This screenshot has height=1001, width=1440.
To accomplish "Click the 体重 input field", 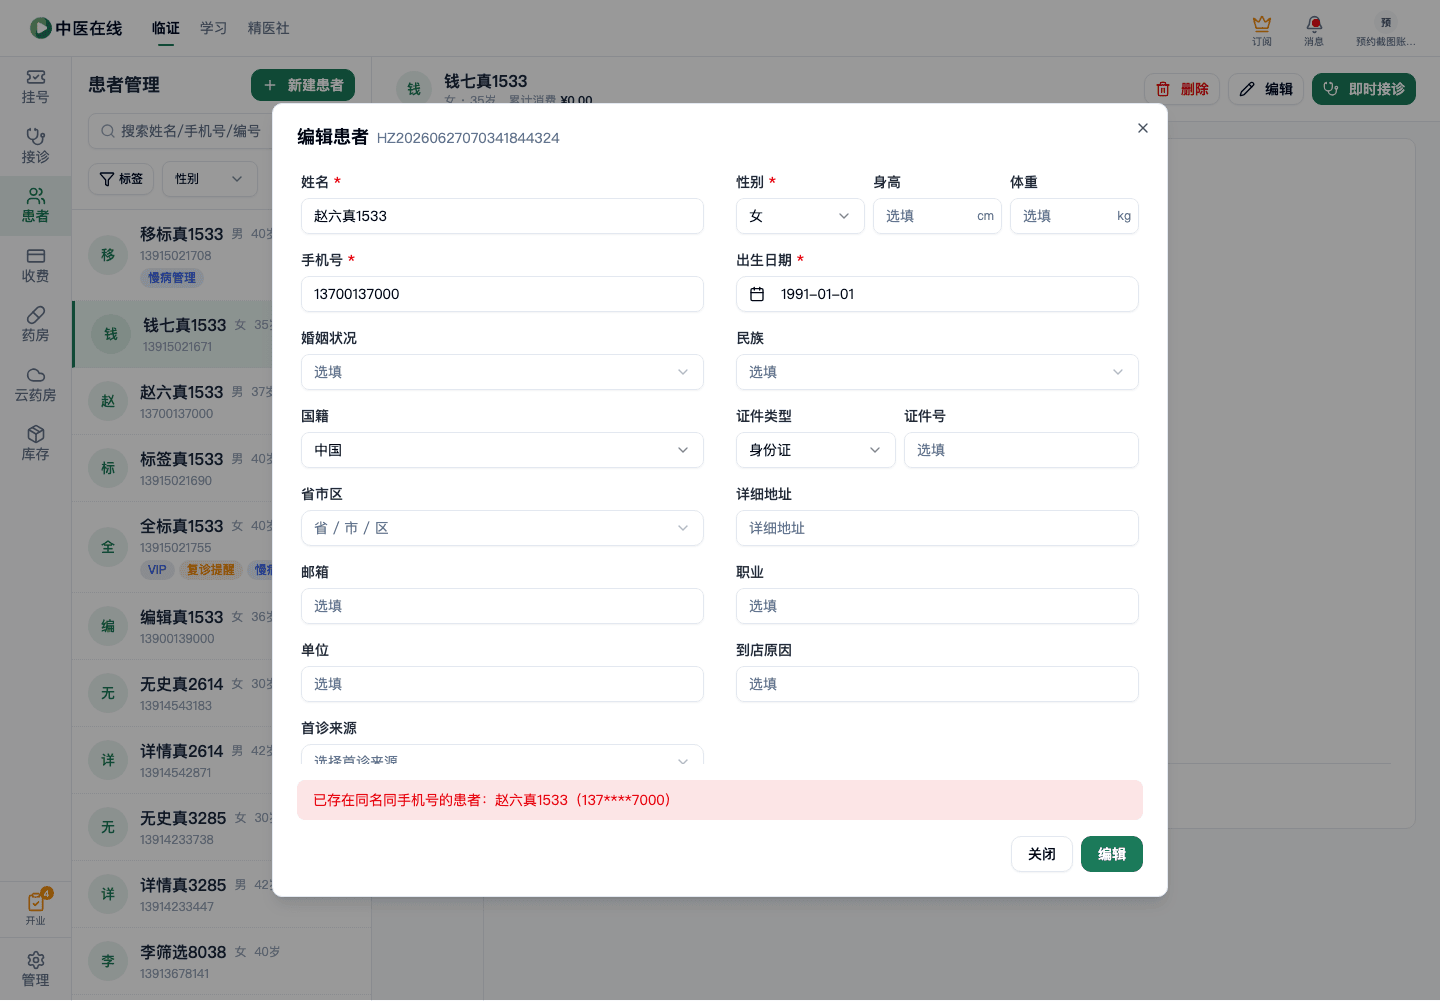I will [1074, 216].
